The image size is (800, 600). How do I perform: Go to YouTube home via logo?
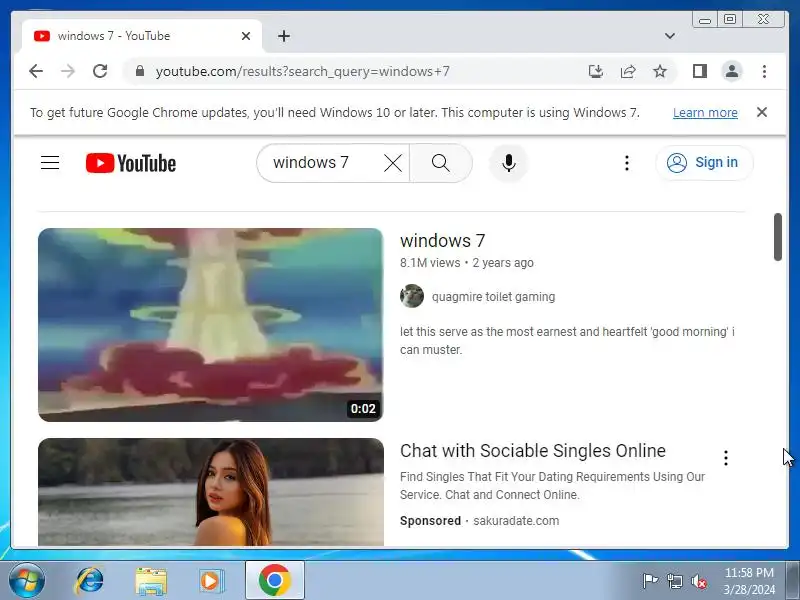point(131,163)
